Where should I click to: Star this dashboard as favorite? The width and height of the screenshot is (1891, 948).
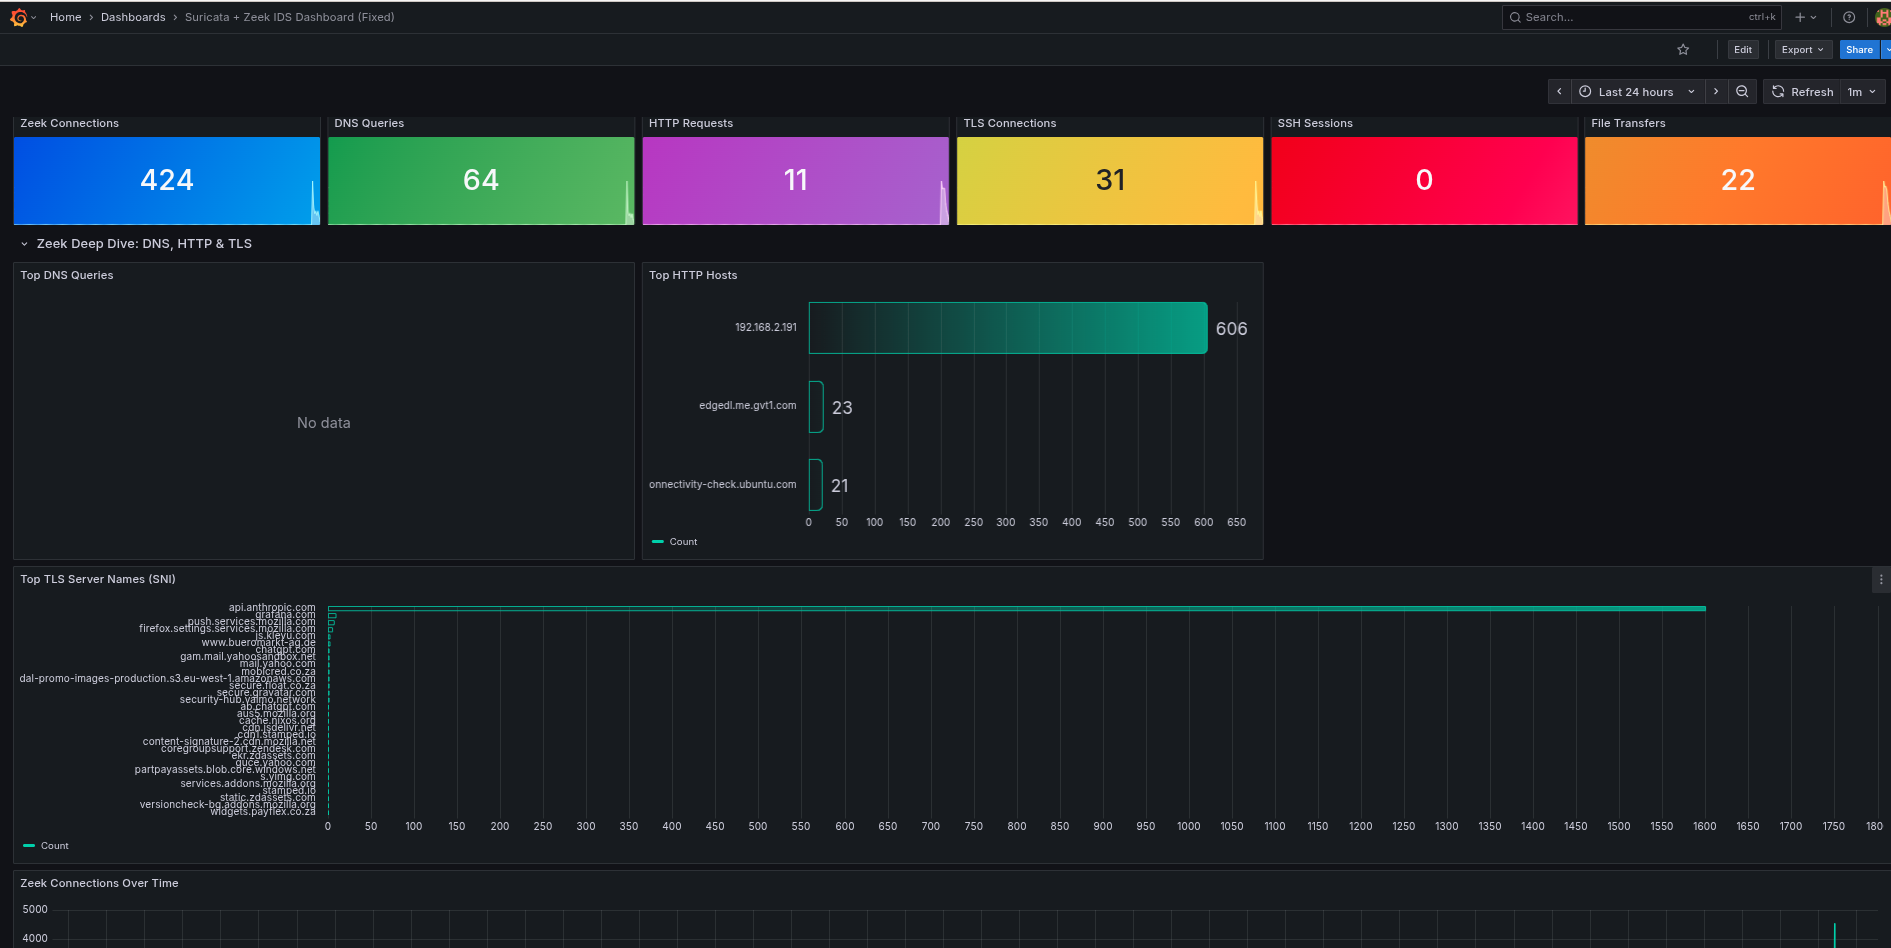point(1683,50)
